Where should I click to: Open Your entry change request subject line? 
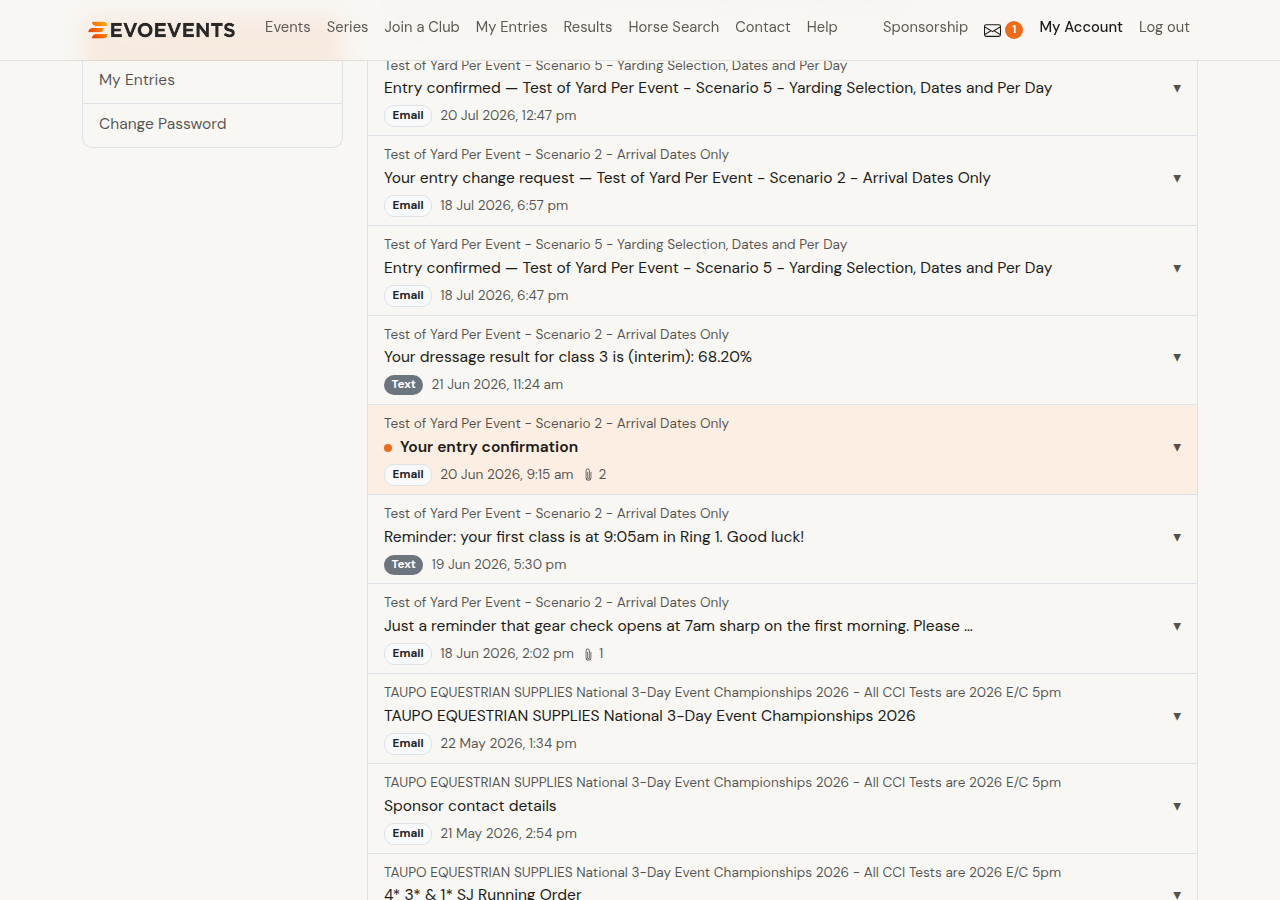687,178
